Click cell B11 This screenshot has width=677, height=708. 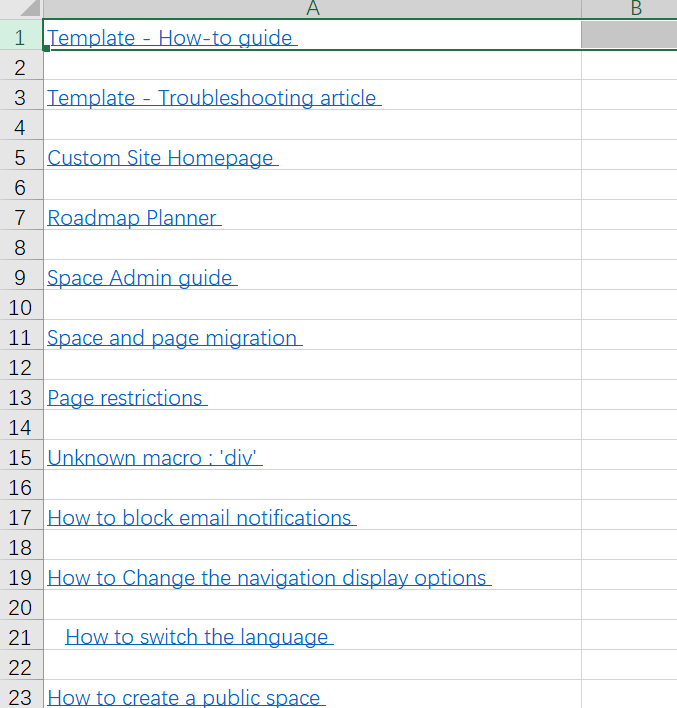pyautogui.click(x=629, y=335)
